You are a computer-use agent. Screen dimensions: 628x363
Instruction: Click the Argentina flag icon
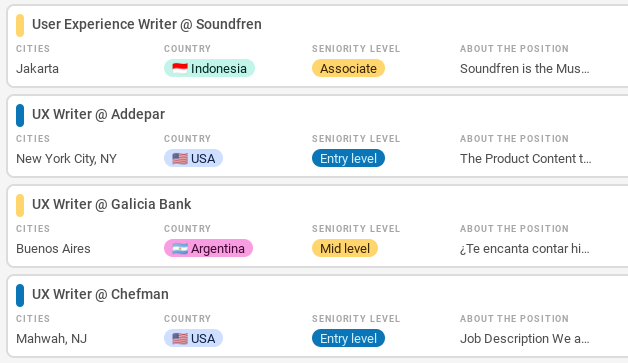point(180,249)
